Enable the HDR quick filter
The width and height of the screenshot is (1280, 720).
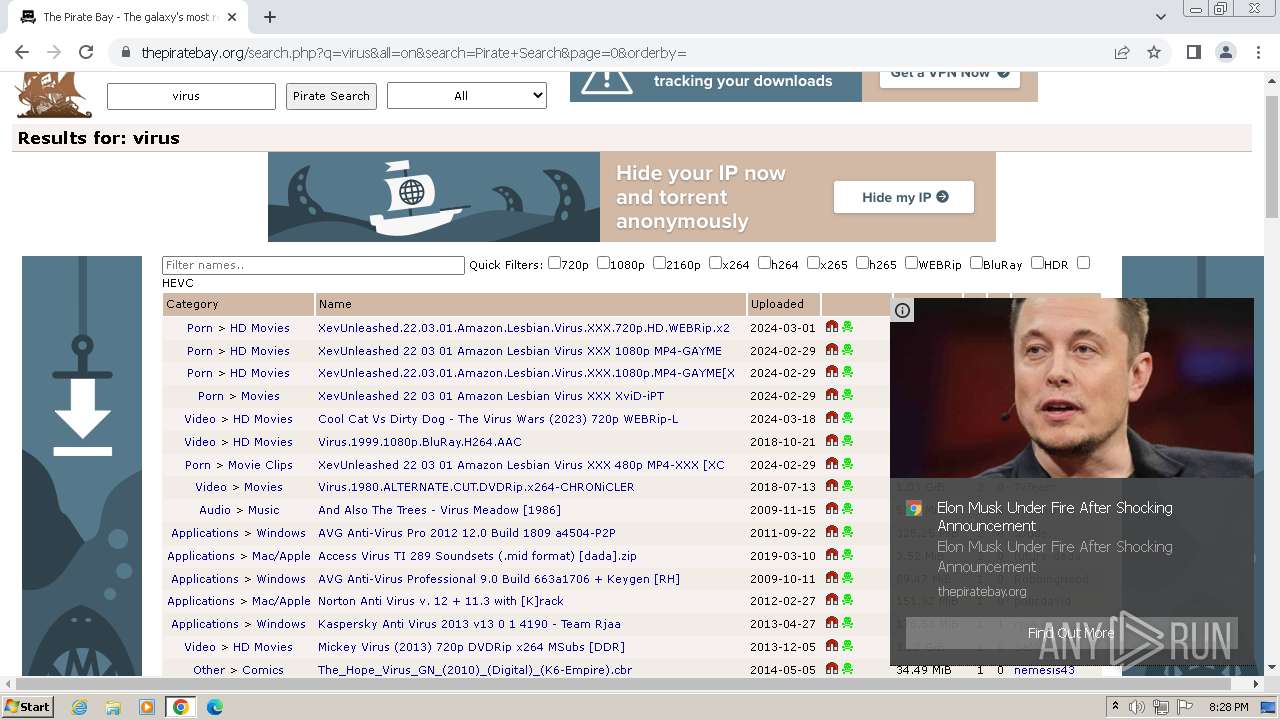[x=1037, y=263]
